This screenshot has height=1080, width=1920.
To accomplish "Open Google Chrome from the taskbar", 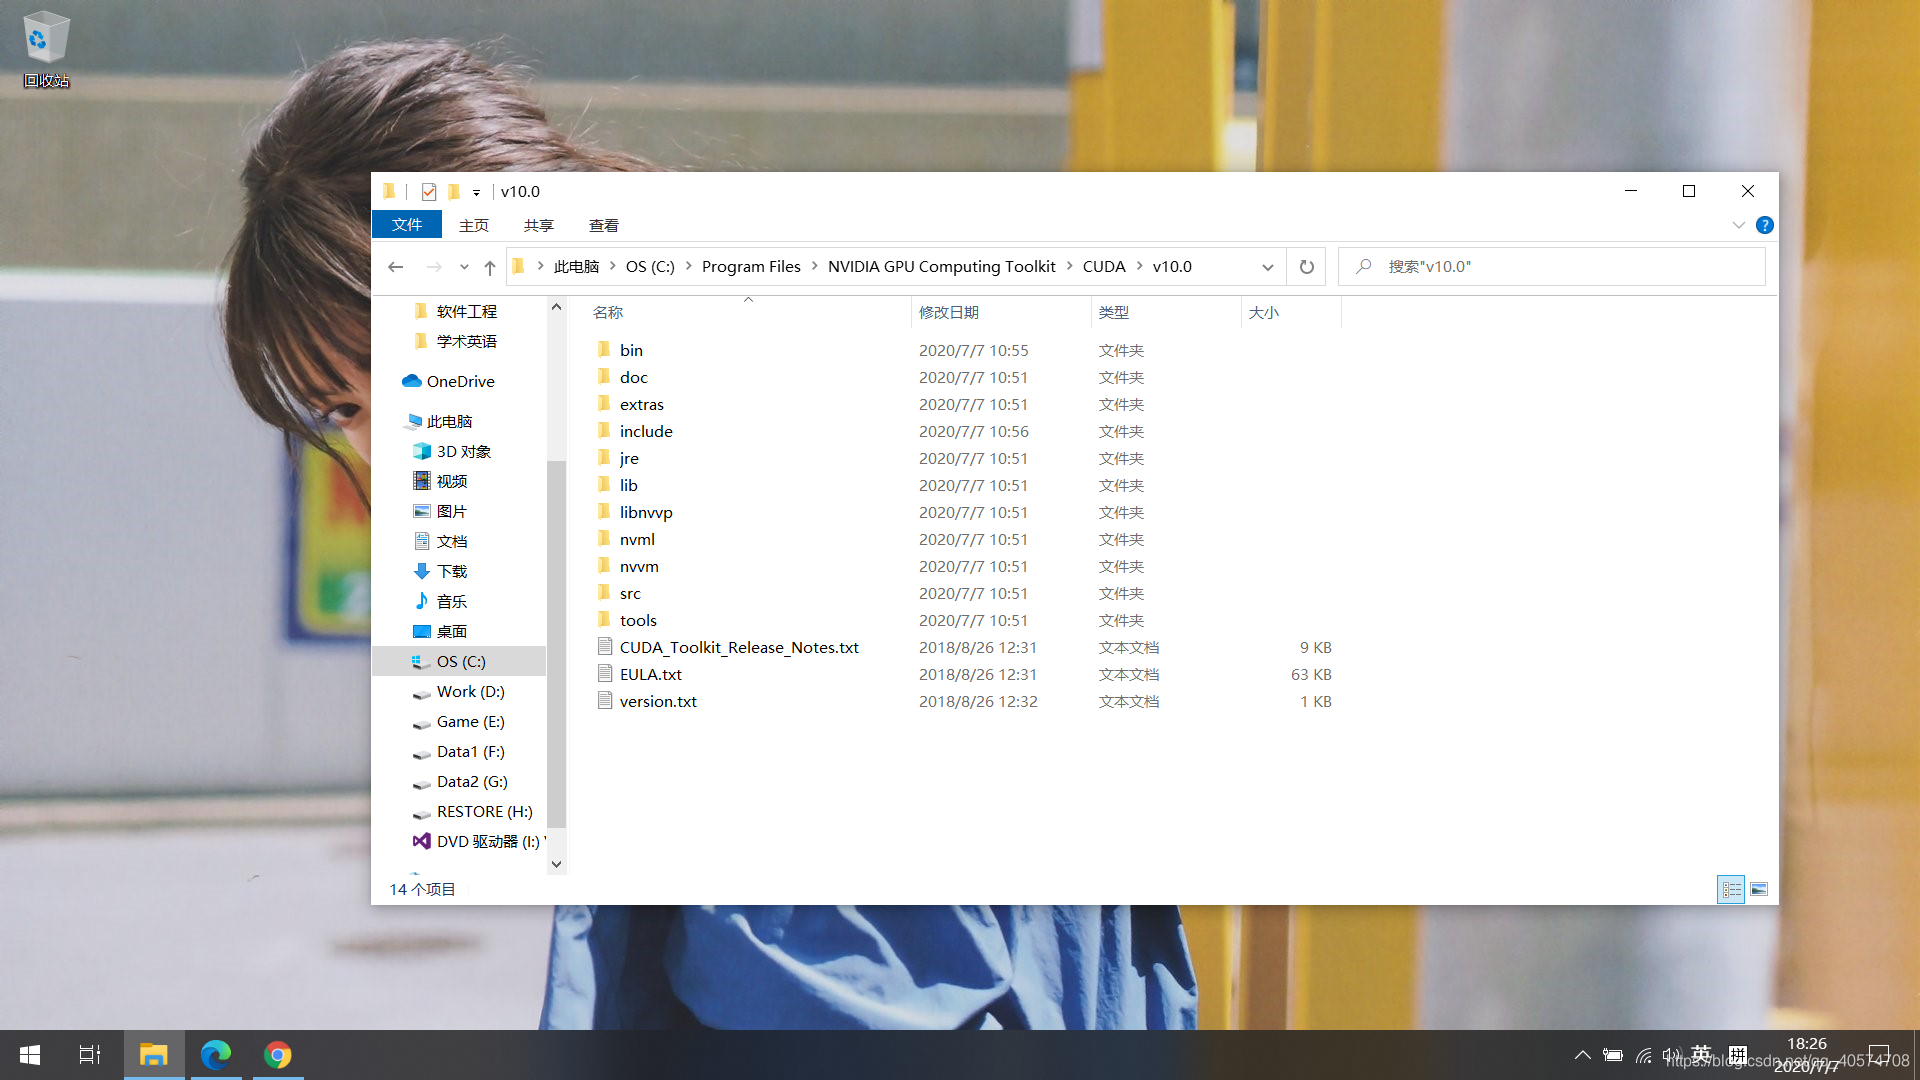I will pyautogui.click(x=278, y=1055).
